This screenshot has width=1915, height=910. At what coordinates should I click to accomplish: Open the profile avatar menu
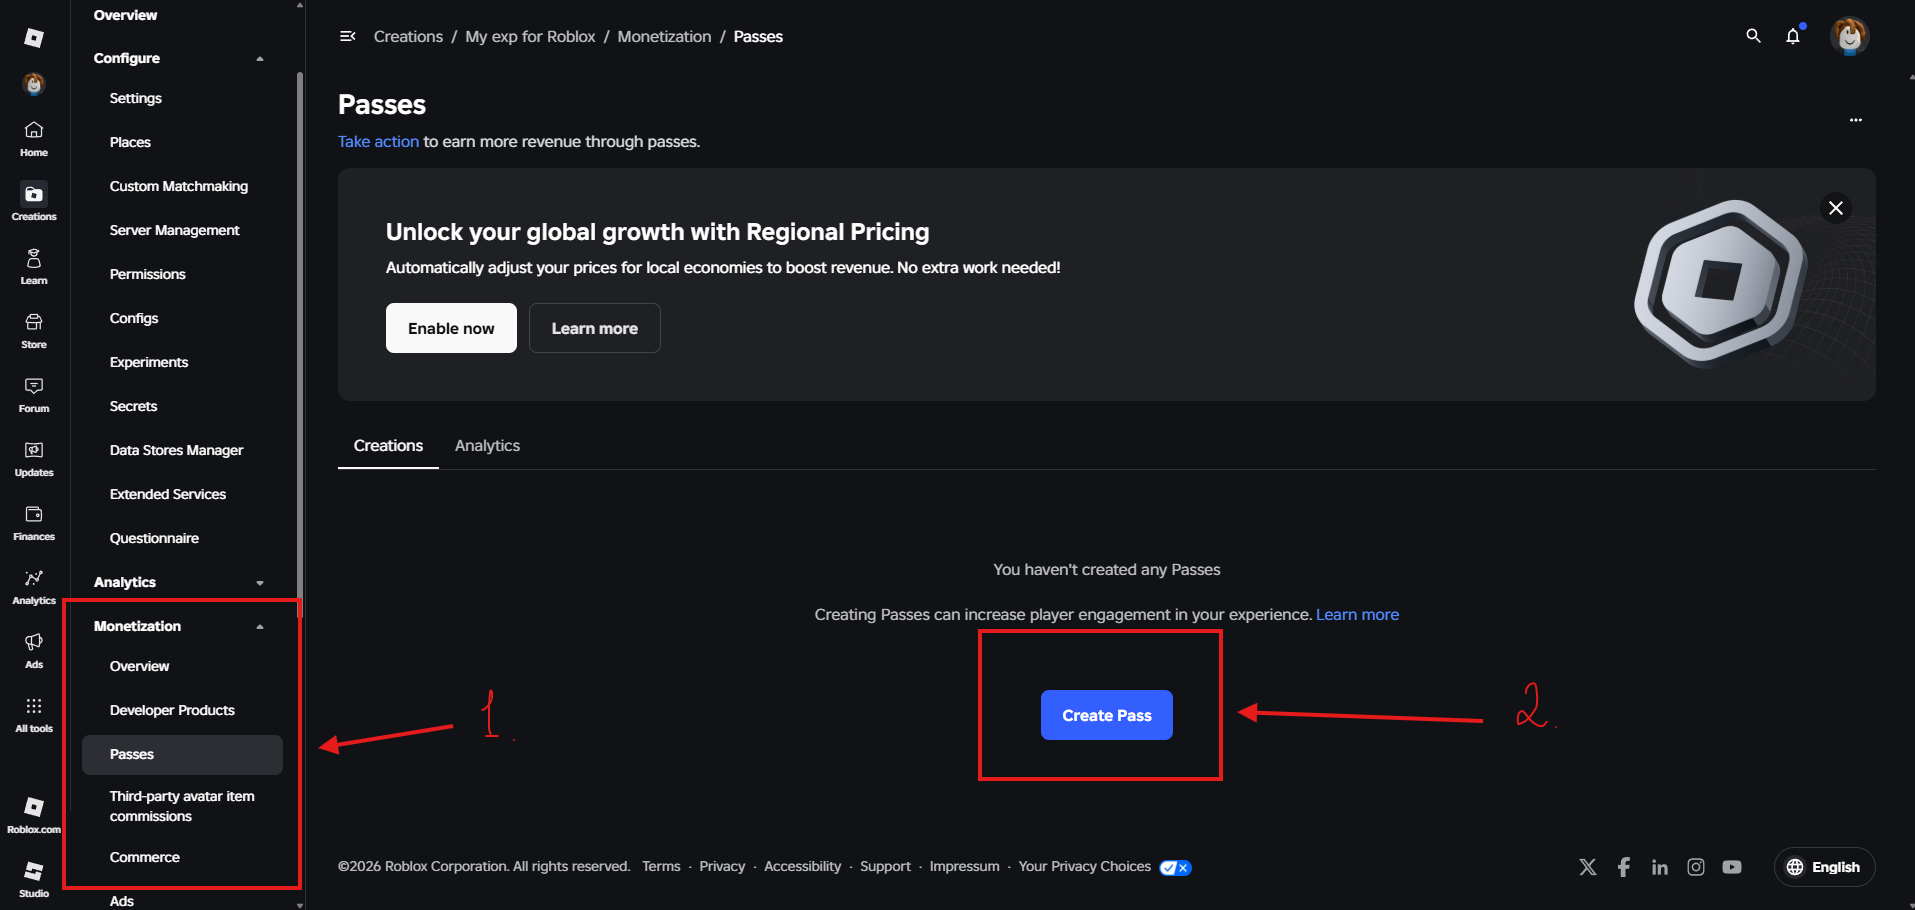[1850, 36]
